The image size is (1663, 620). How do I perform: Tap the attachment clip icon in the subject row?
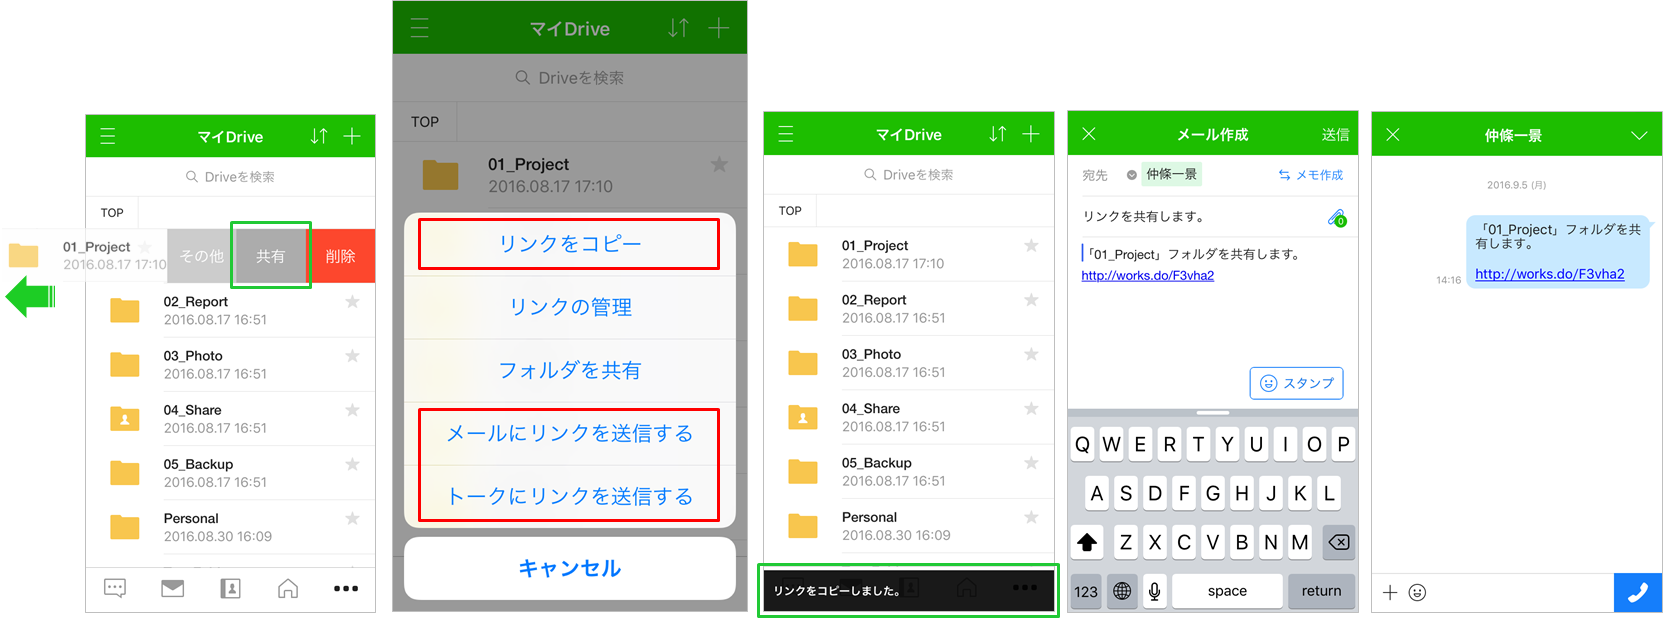1337,218
